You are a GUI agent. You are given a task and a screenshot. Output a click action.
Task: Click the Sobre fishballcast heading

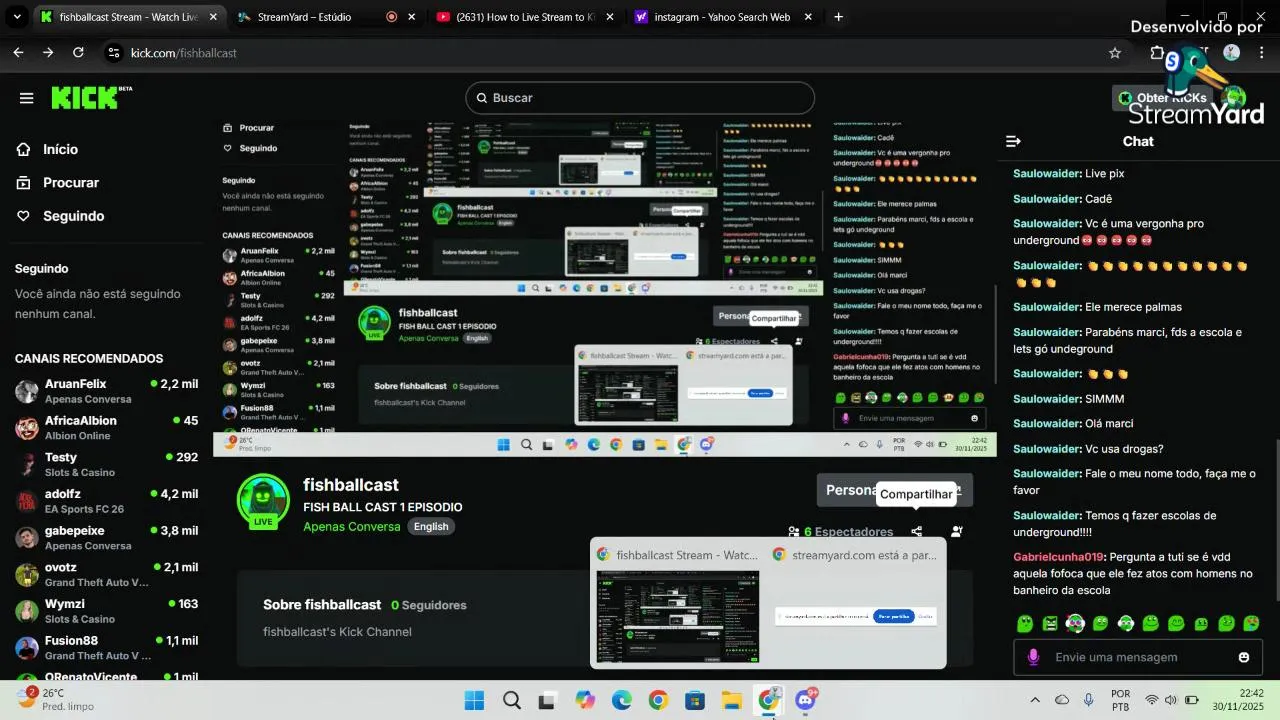322,605
